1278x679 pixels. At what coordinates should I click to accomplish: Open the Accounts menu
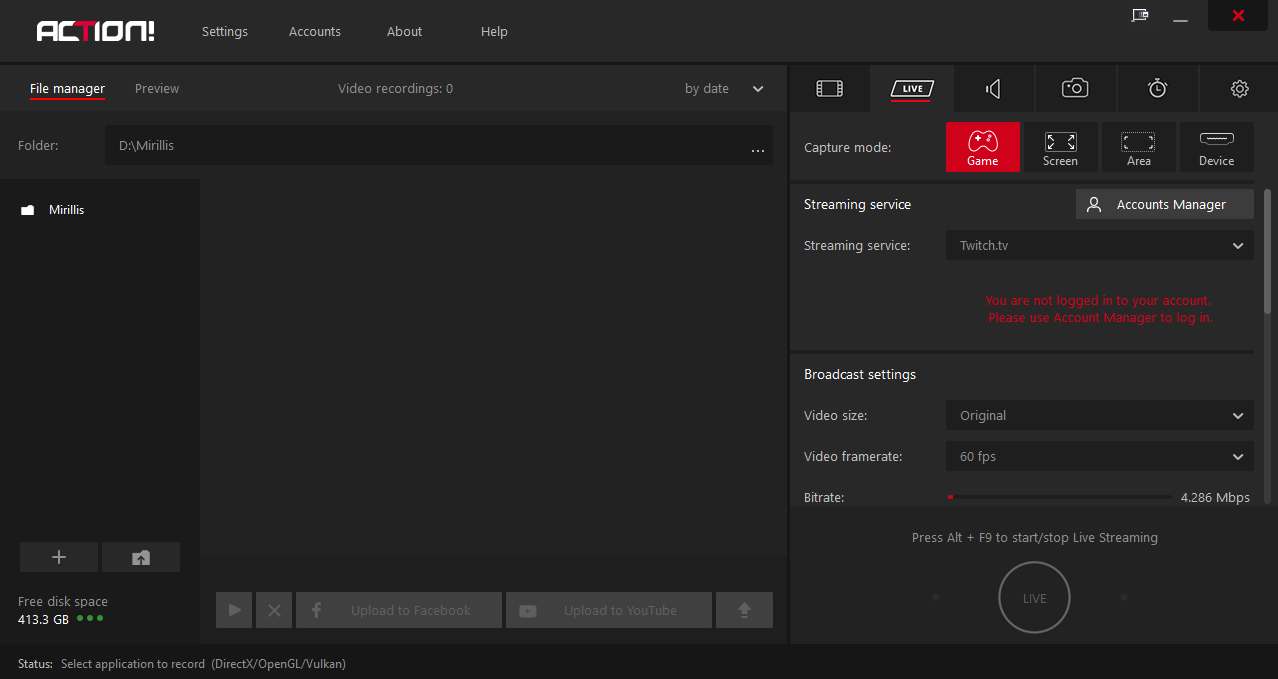point(315,31)
